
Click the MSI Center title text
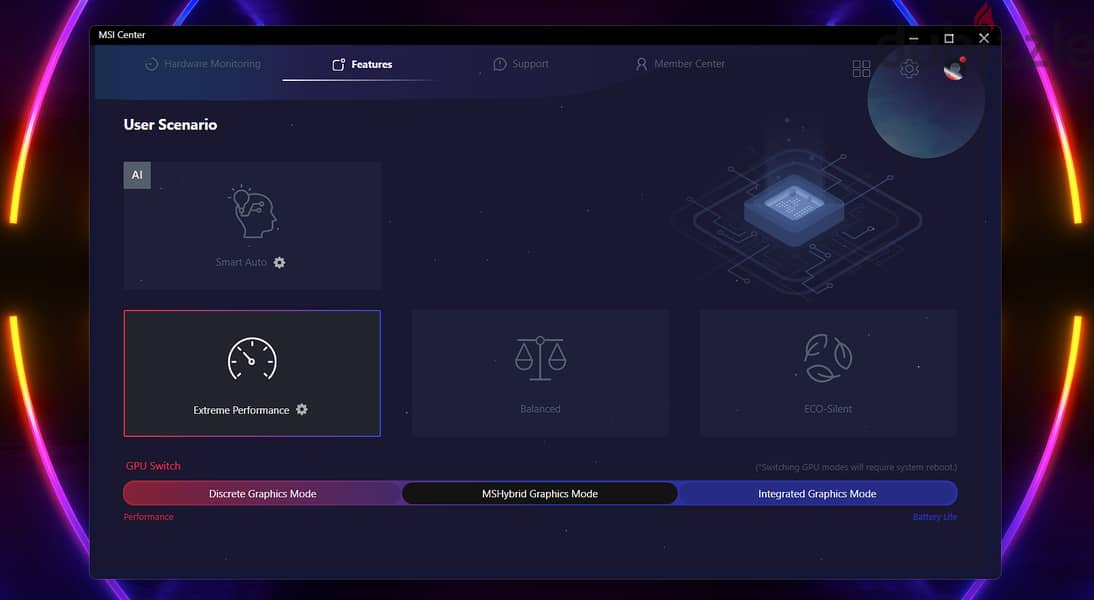click(x=121, y=34)
